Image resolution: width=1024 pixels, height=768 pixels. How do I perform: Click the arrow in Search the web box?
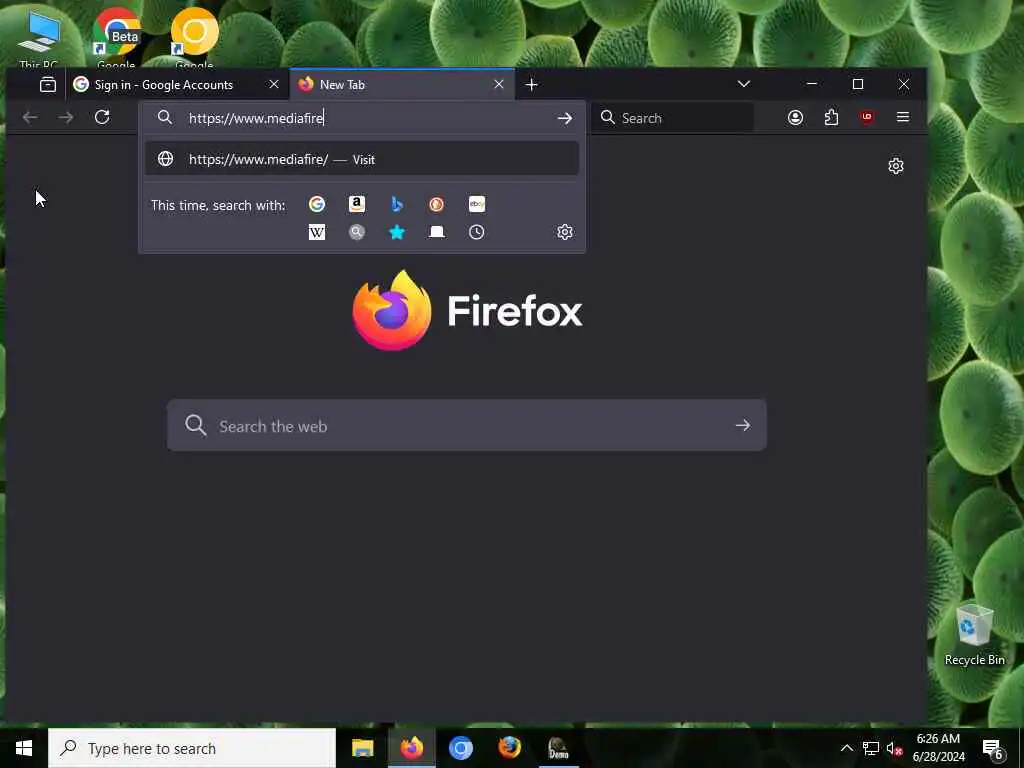pyautogui.click(x=743, y=426)
